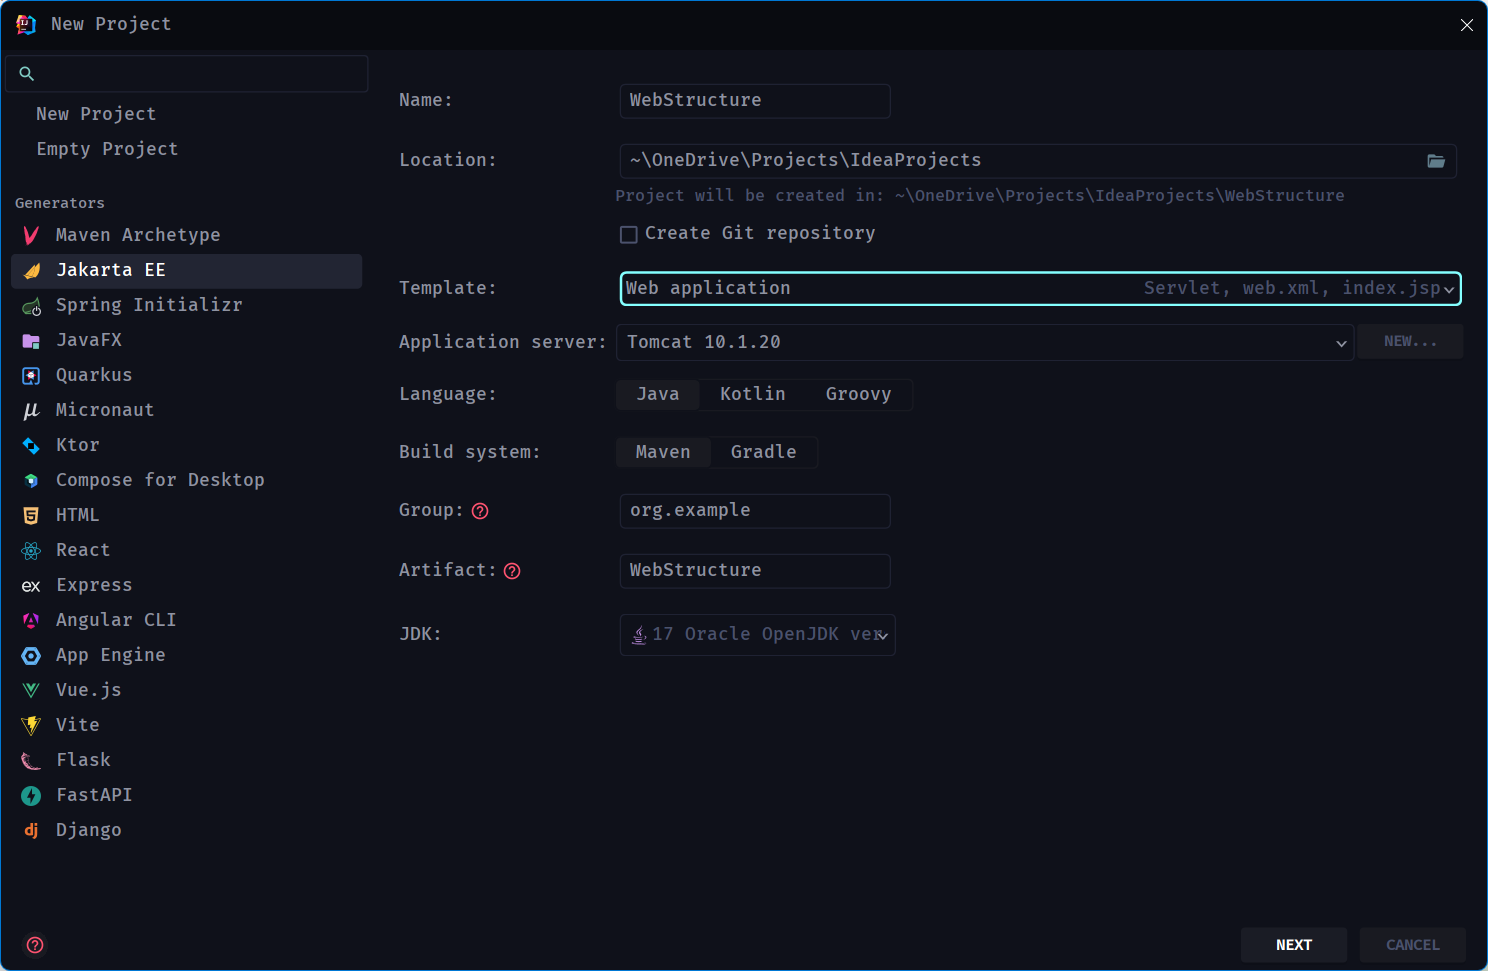Click NEW... application server button

pyautogui.click(x=1410, y=342)
